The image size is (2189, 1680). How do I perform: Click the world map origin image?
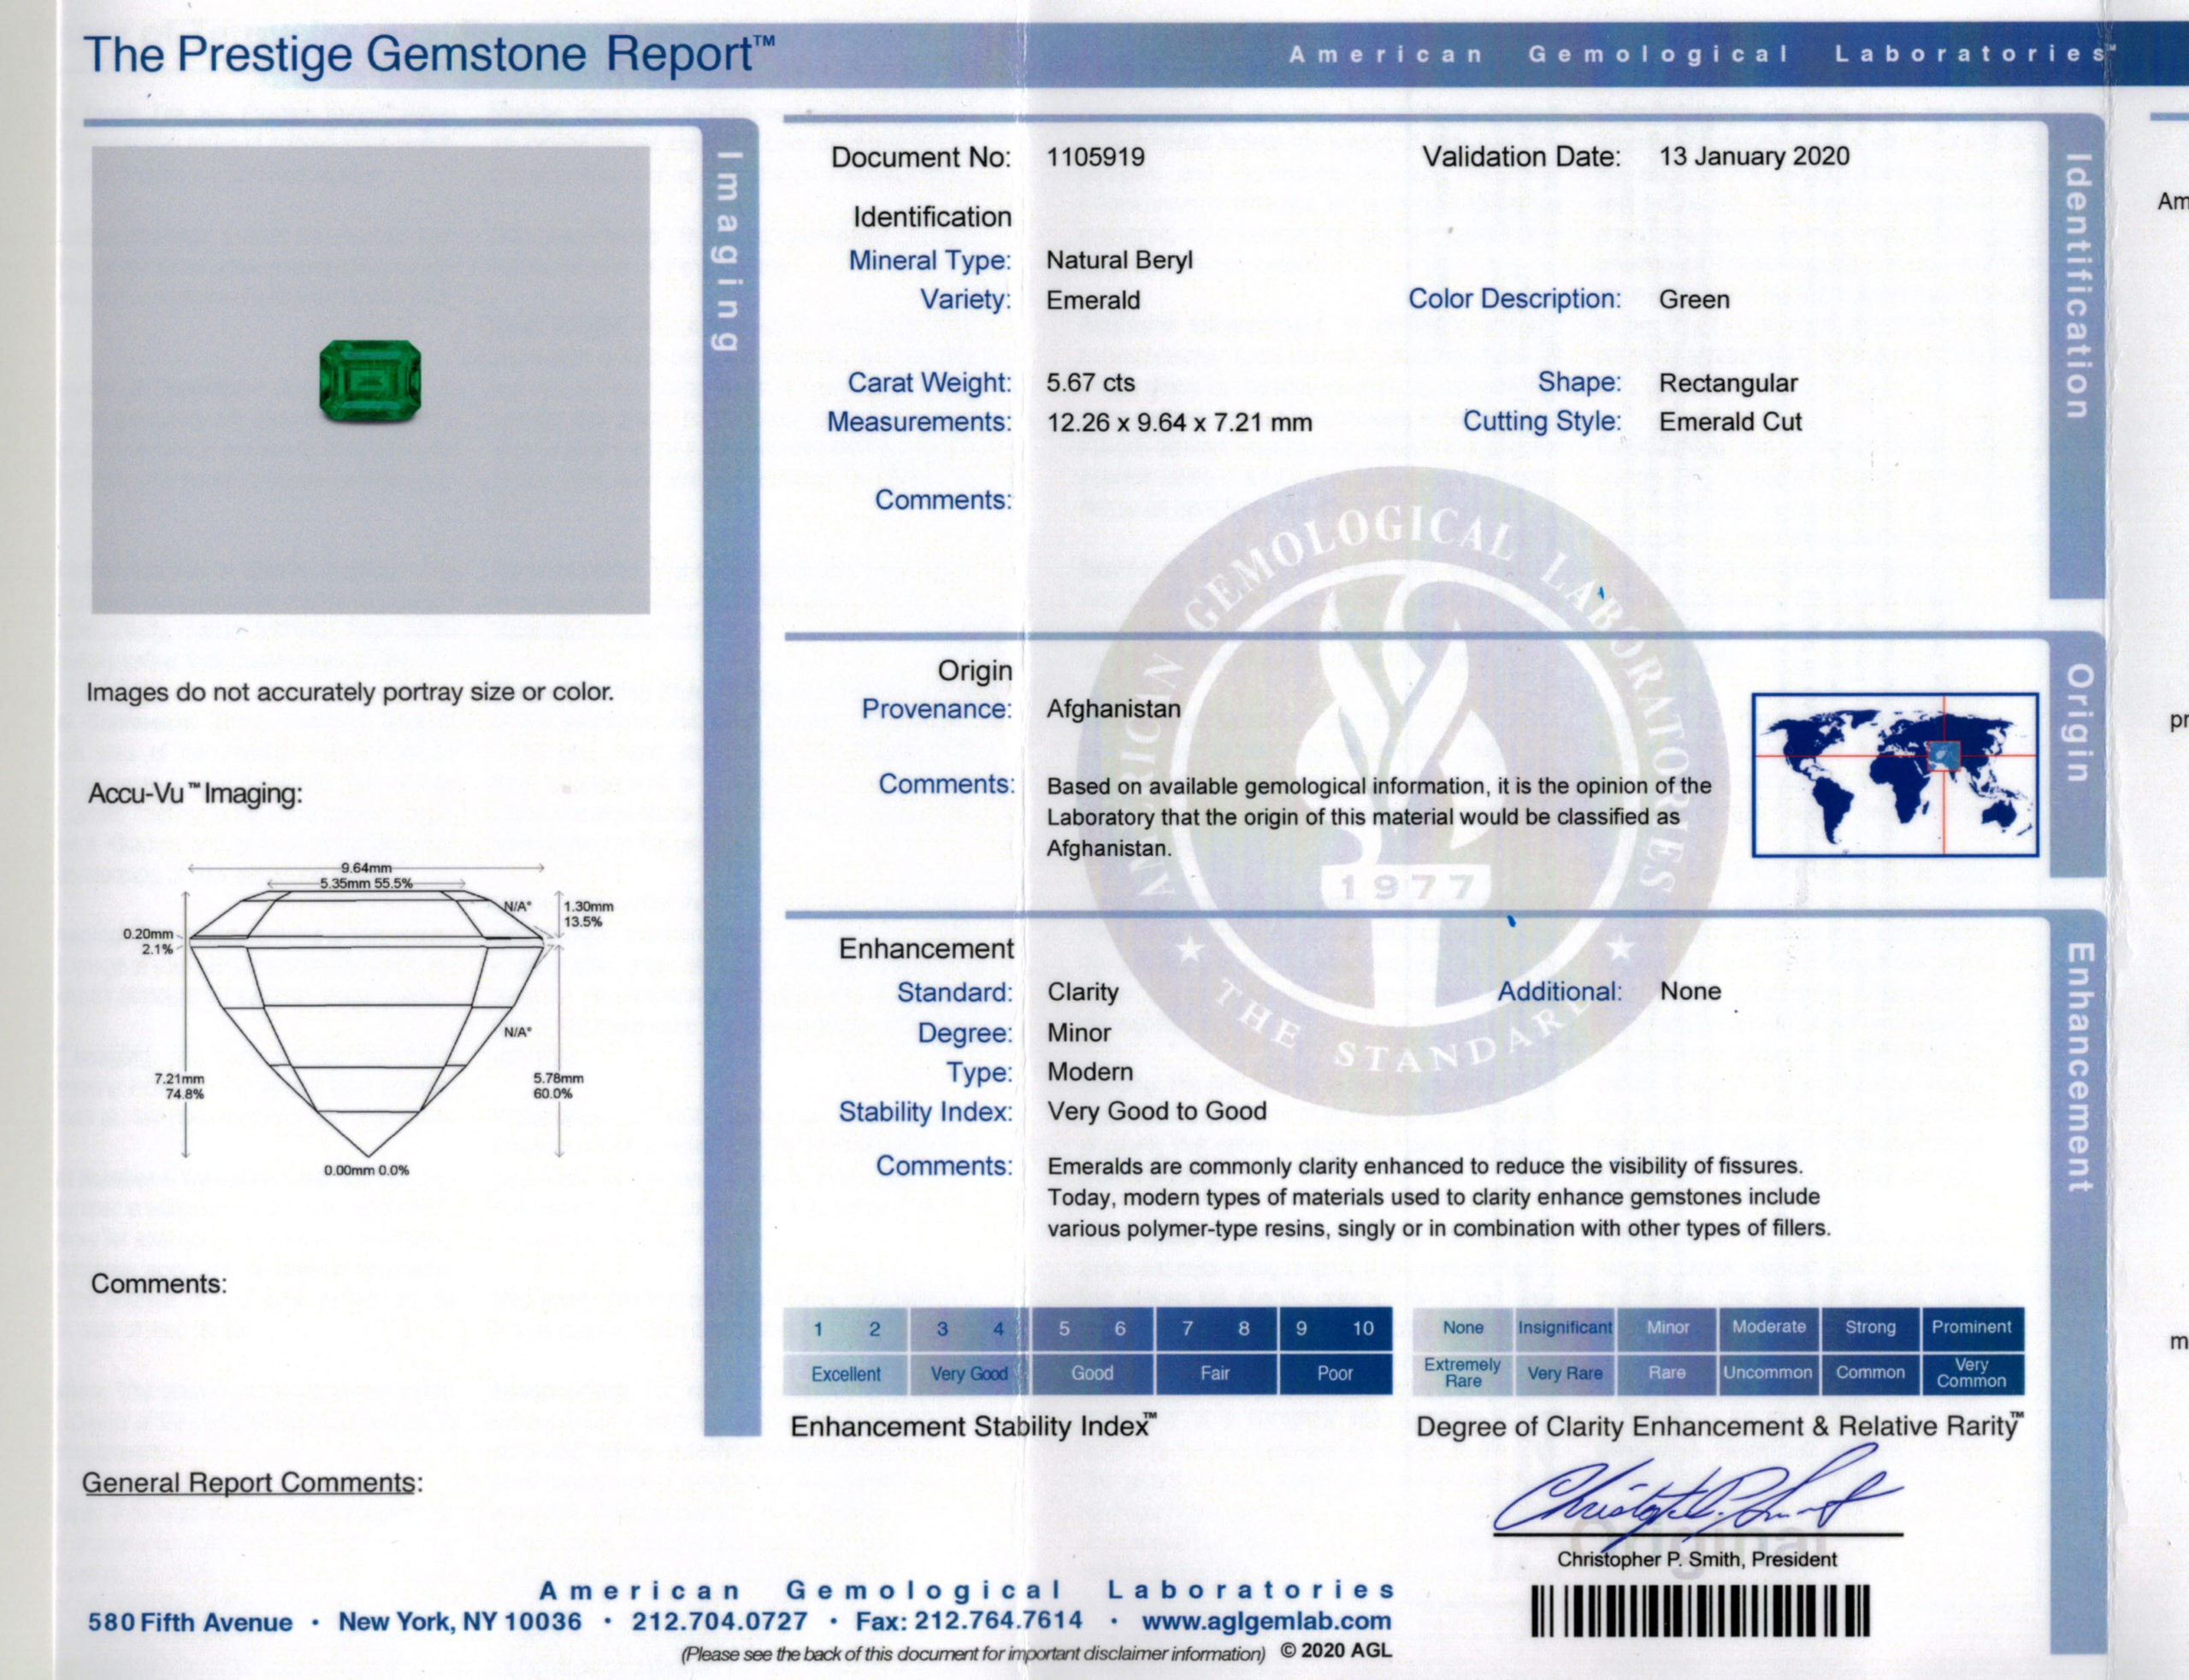[1895, 775]
